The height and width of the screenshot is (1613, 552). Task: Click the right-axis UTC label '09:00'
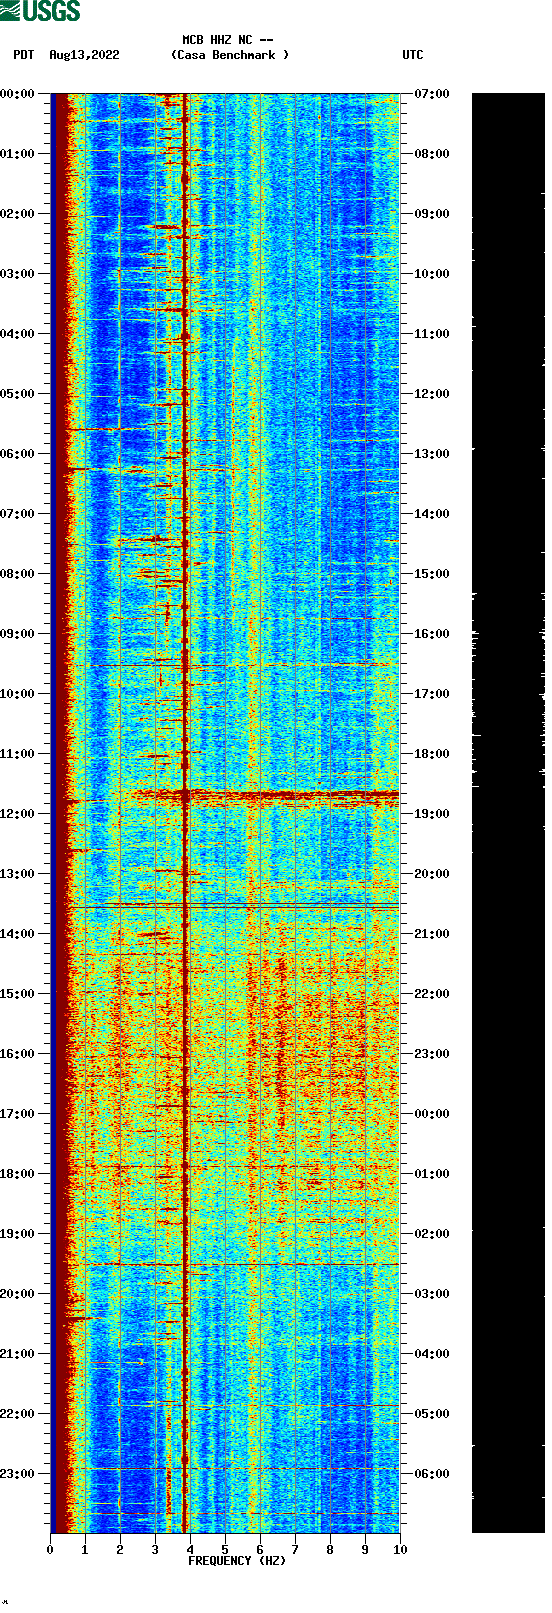point(432,214)
